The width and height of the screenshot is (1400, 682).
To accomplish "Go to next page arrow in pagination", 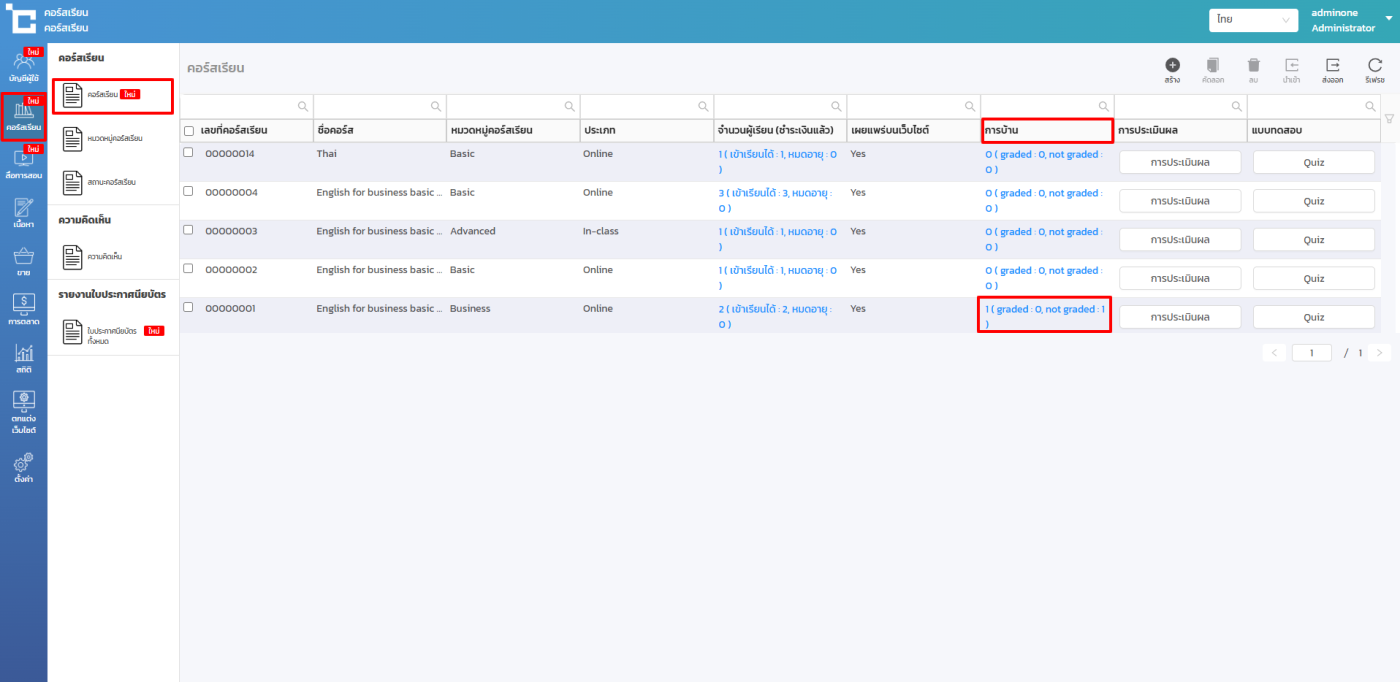I will click(x=1380, y=352).
